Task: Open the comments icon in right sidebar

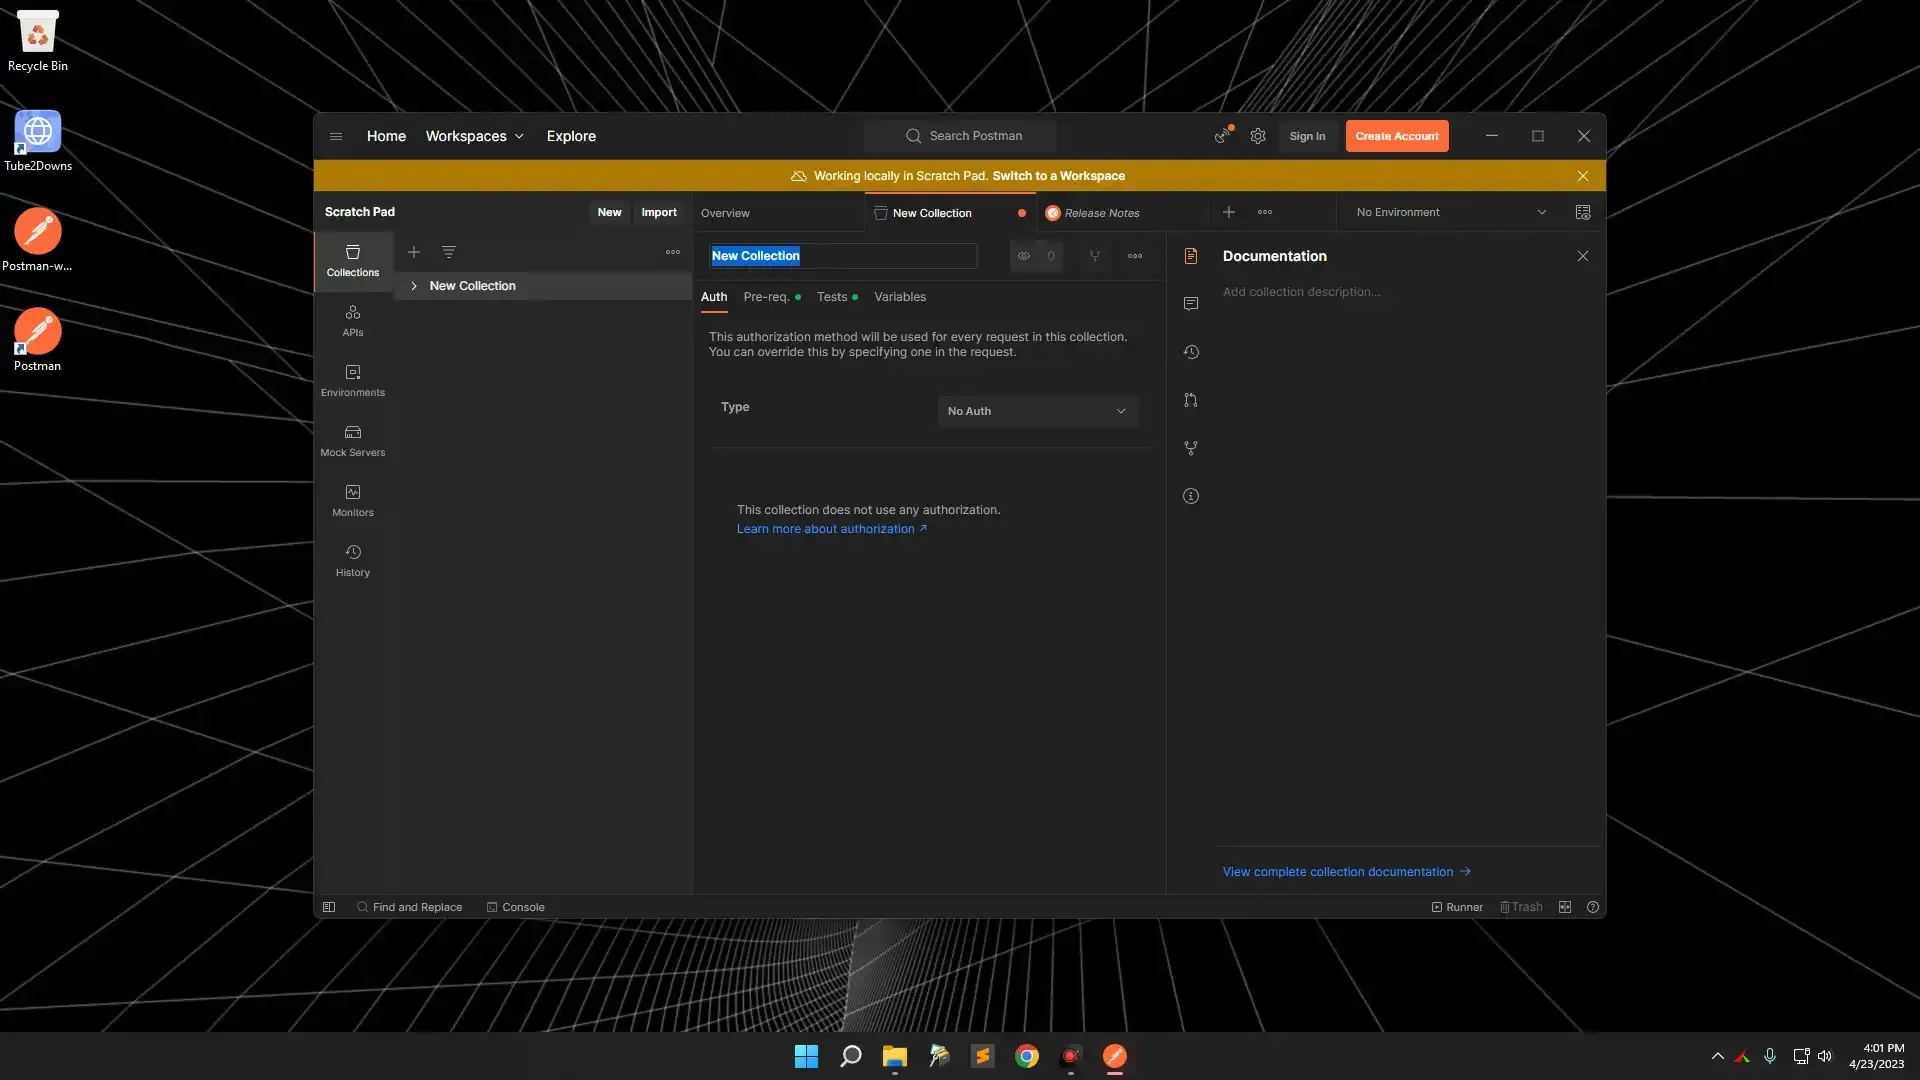Action: pos(1190,304)
